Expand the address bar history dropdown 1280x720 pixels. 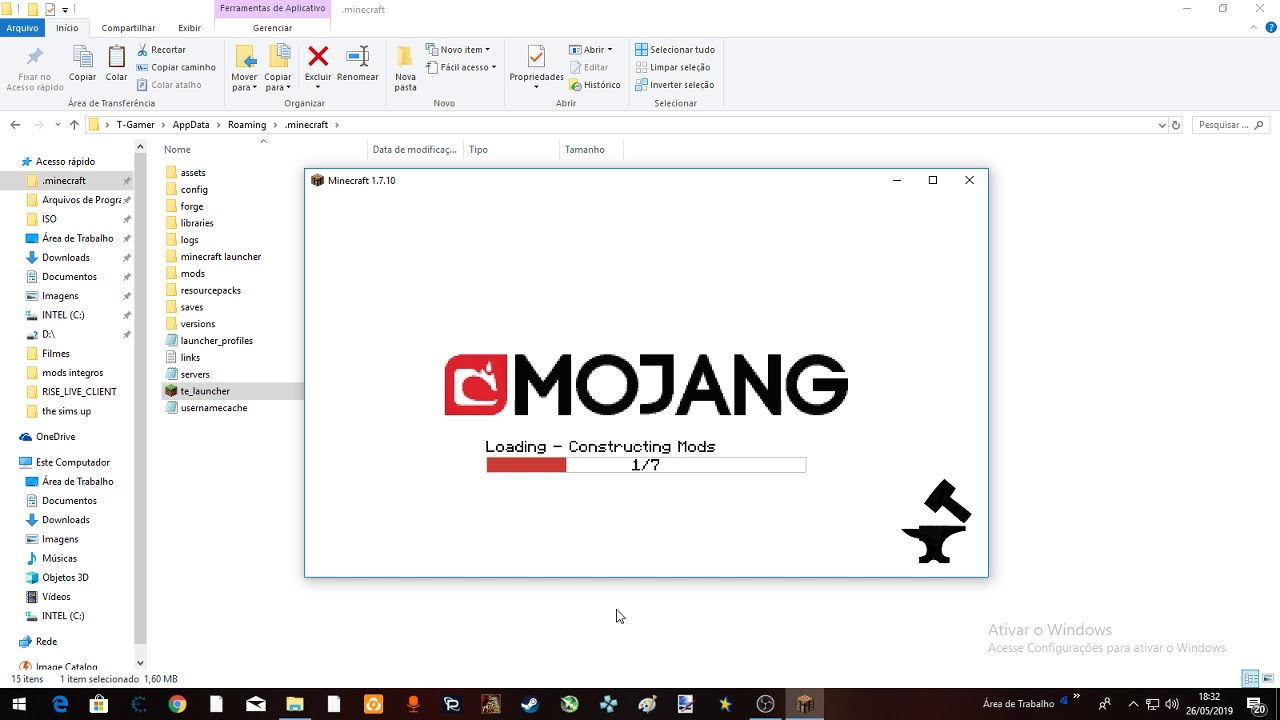click(1161, 125)
